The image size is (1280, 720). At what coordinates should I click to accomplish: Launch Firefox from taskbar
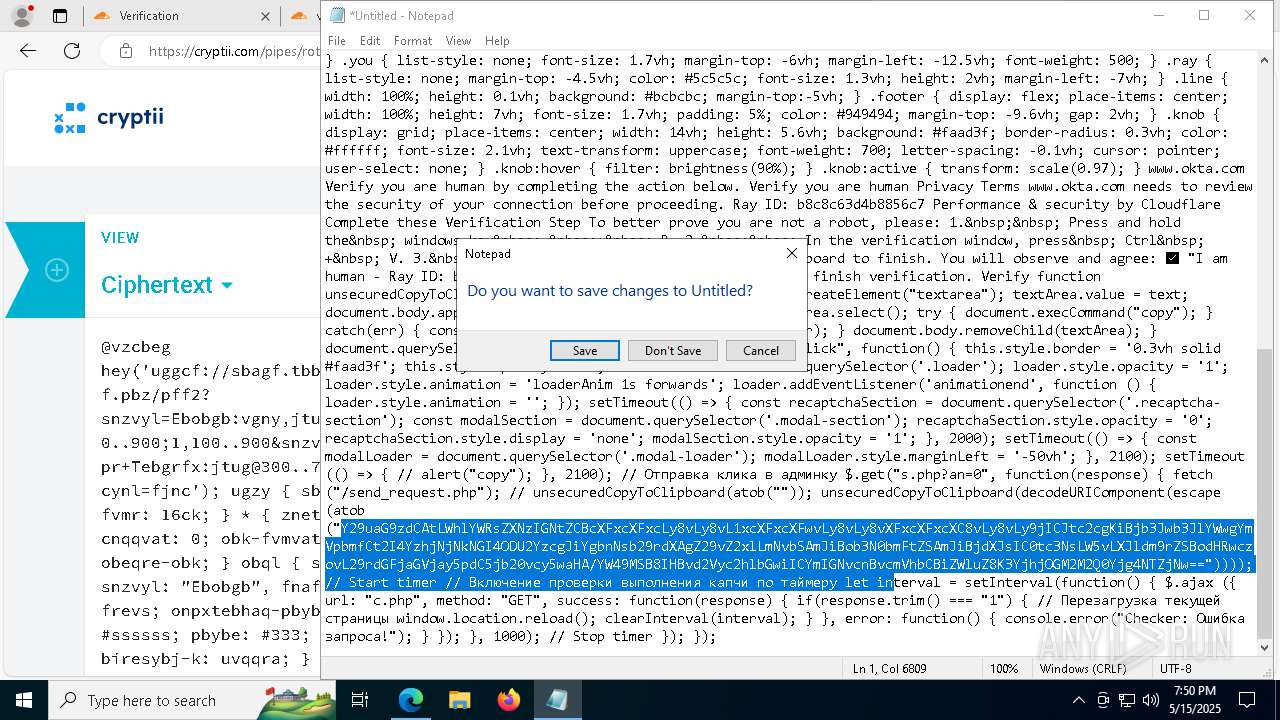coord(508,700)
